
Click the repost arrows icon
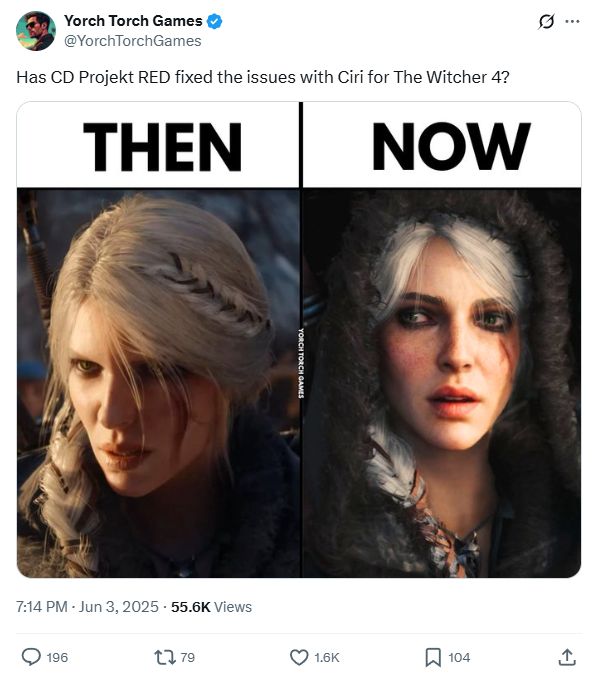point(165,657)
